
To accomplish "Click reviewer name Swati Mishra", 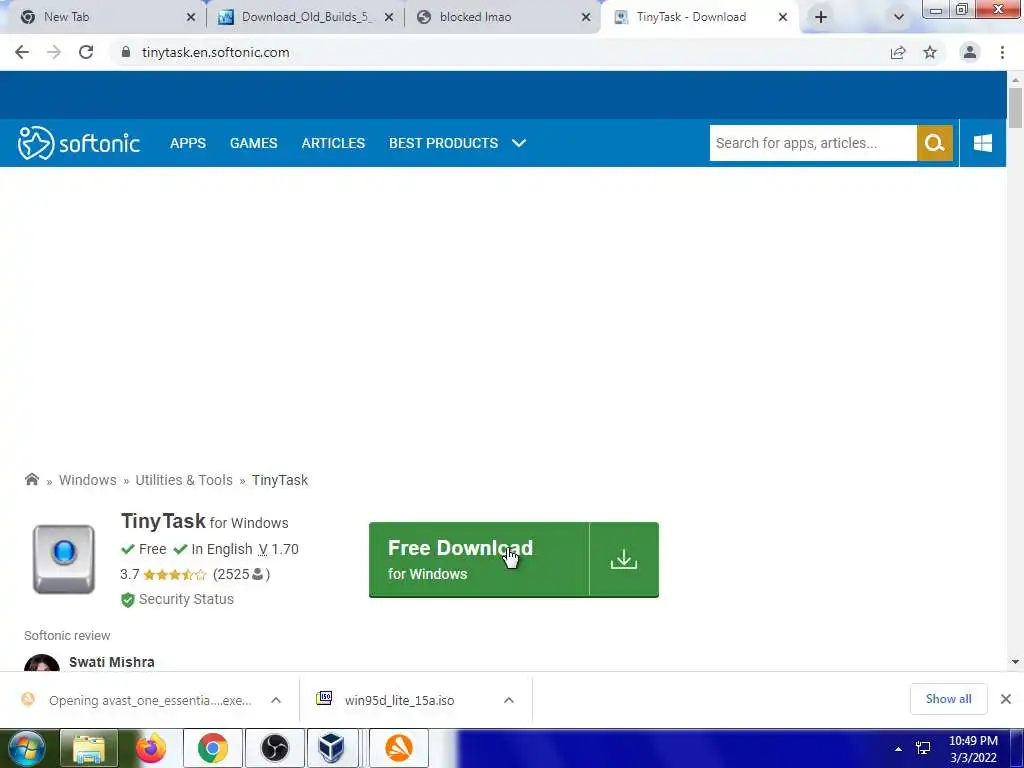I will (x=112, y=662).
